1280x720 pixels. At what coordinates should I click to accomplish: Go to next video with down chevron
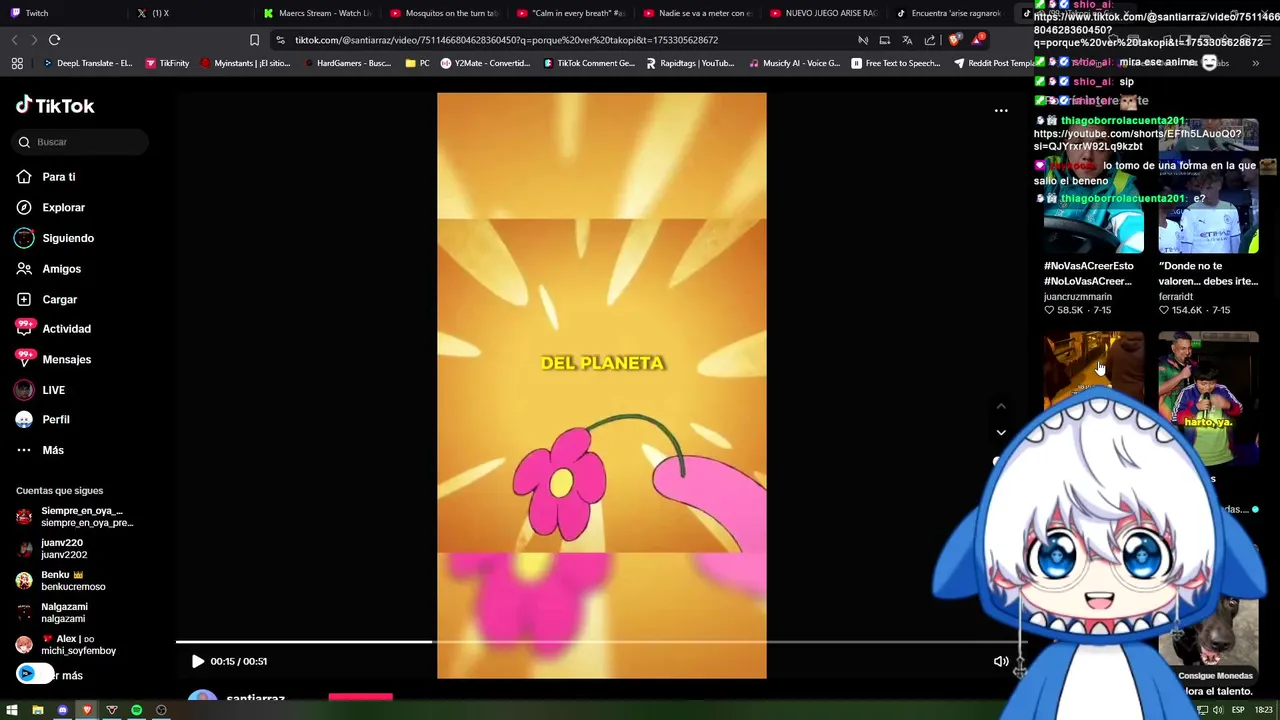[1001, 432]
